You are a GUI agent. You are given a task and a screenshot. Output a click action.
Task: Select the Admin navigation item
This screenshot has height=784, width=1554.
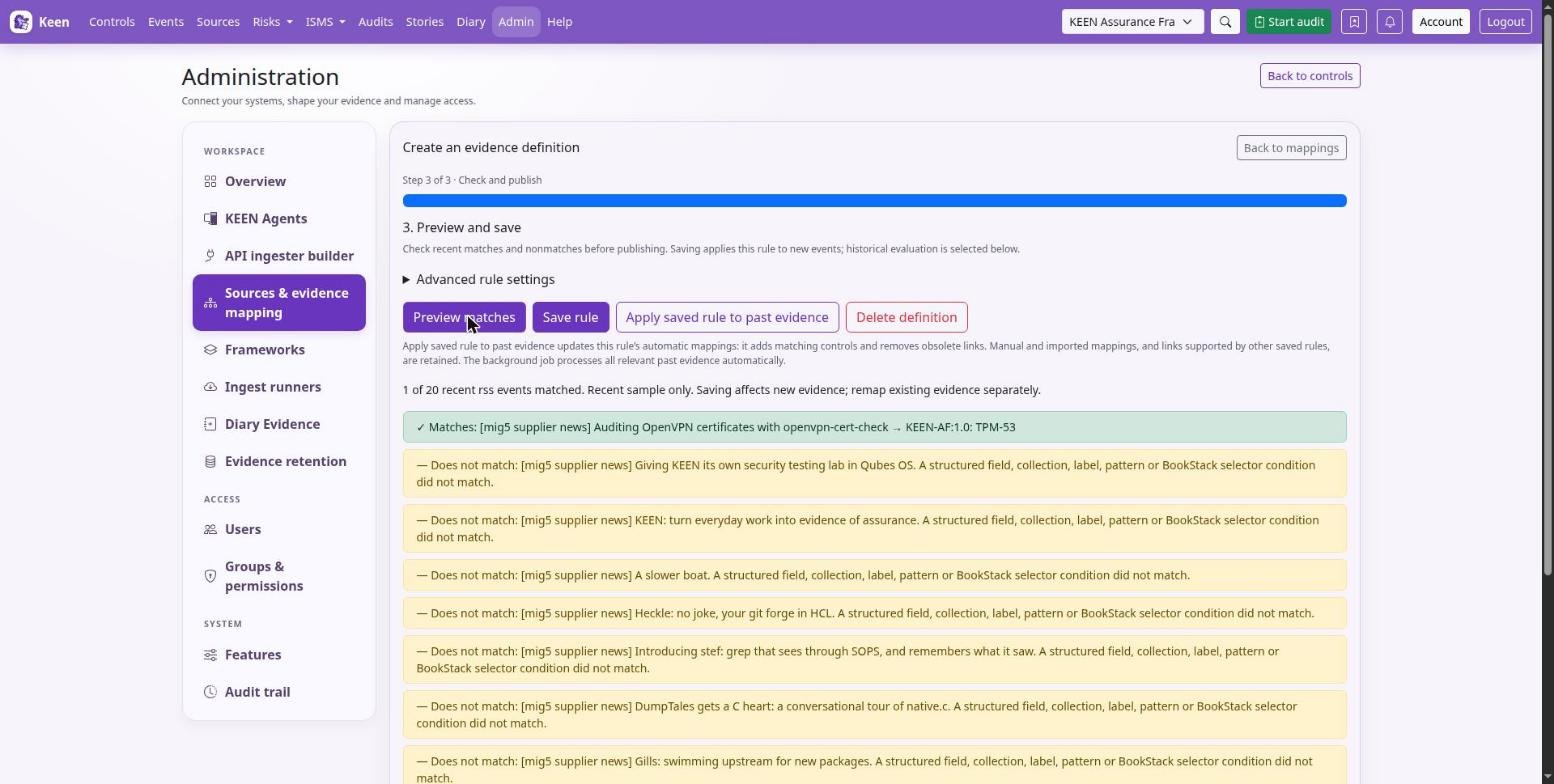point(516,22)
